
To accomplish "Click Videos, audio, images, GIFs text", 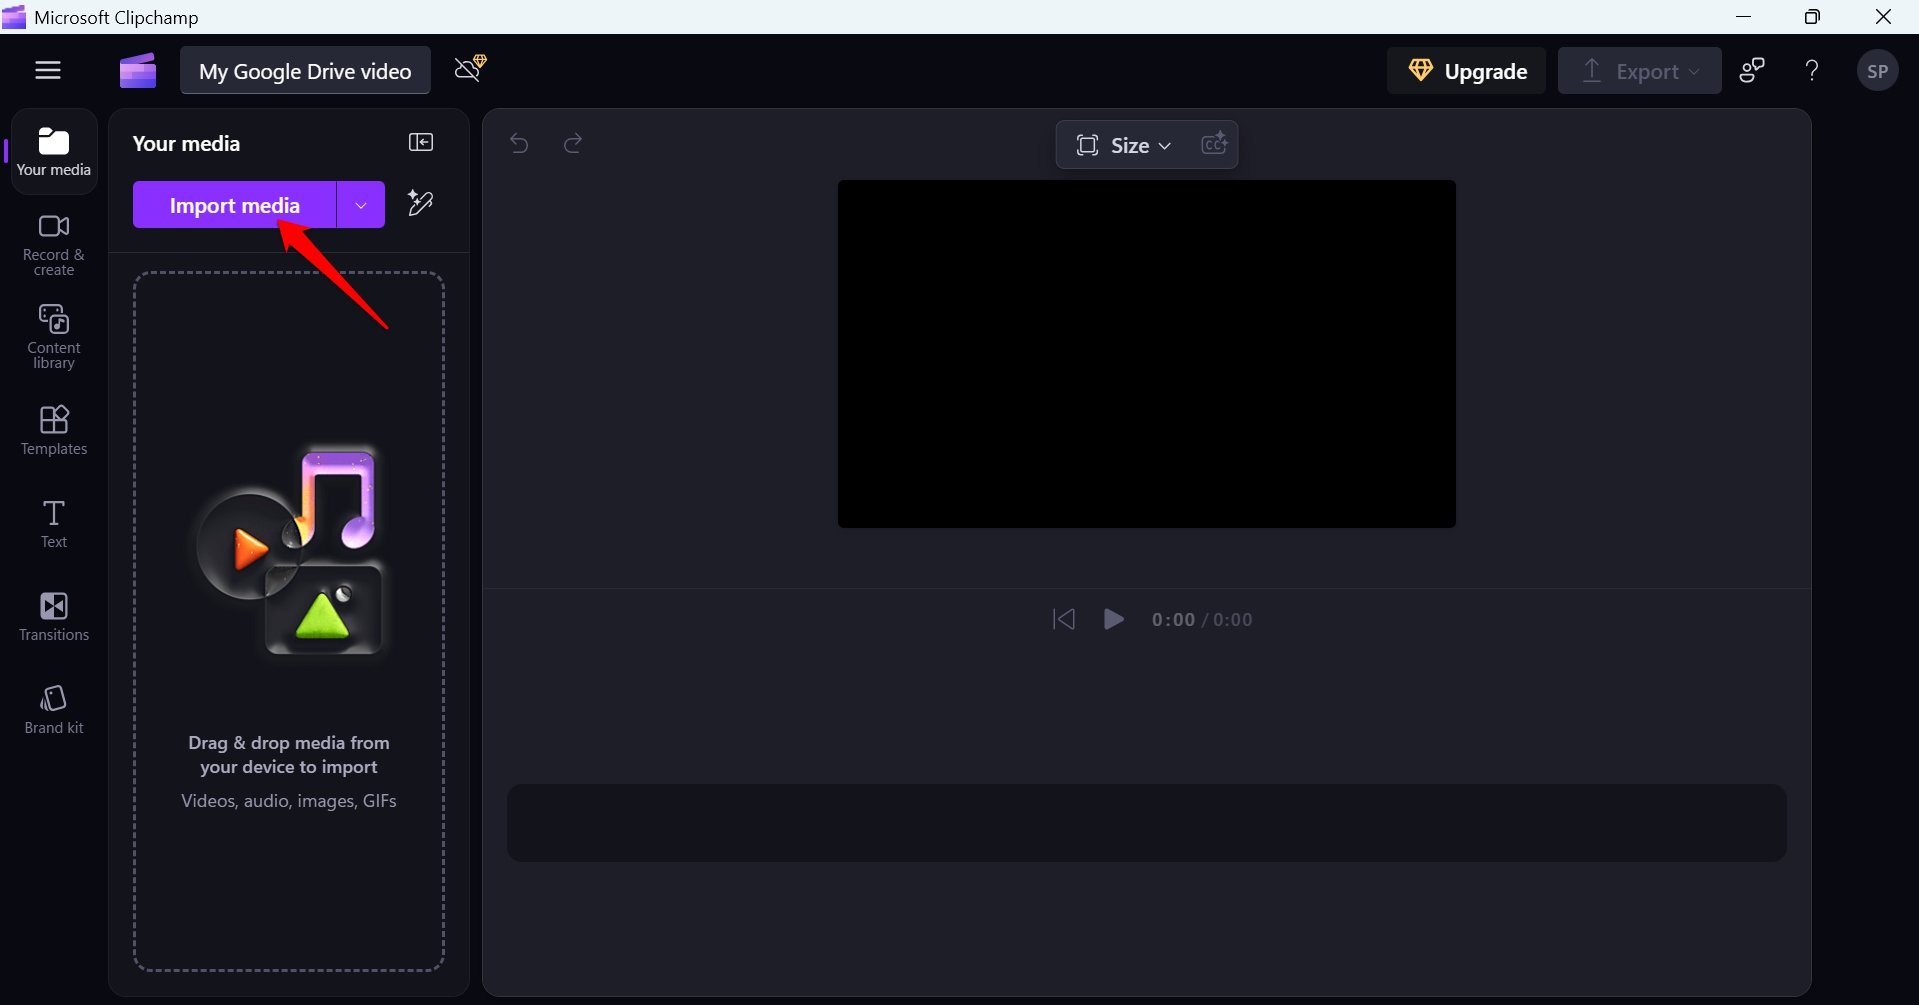I will pyautogui.click(x=289, y=801).
